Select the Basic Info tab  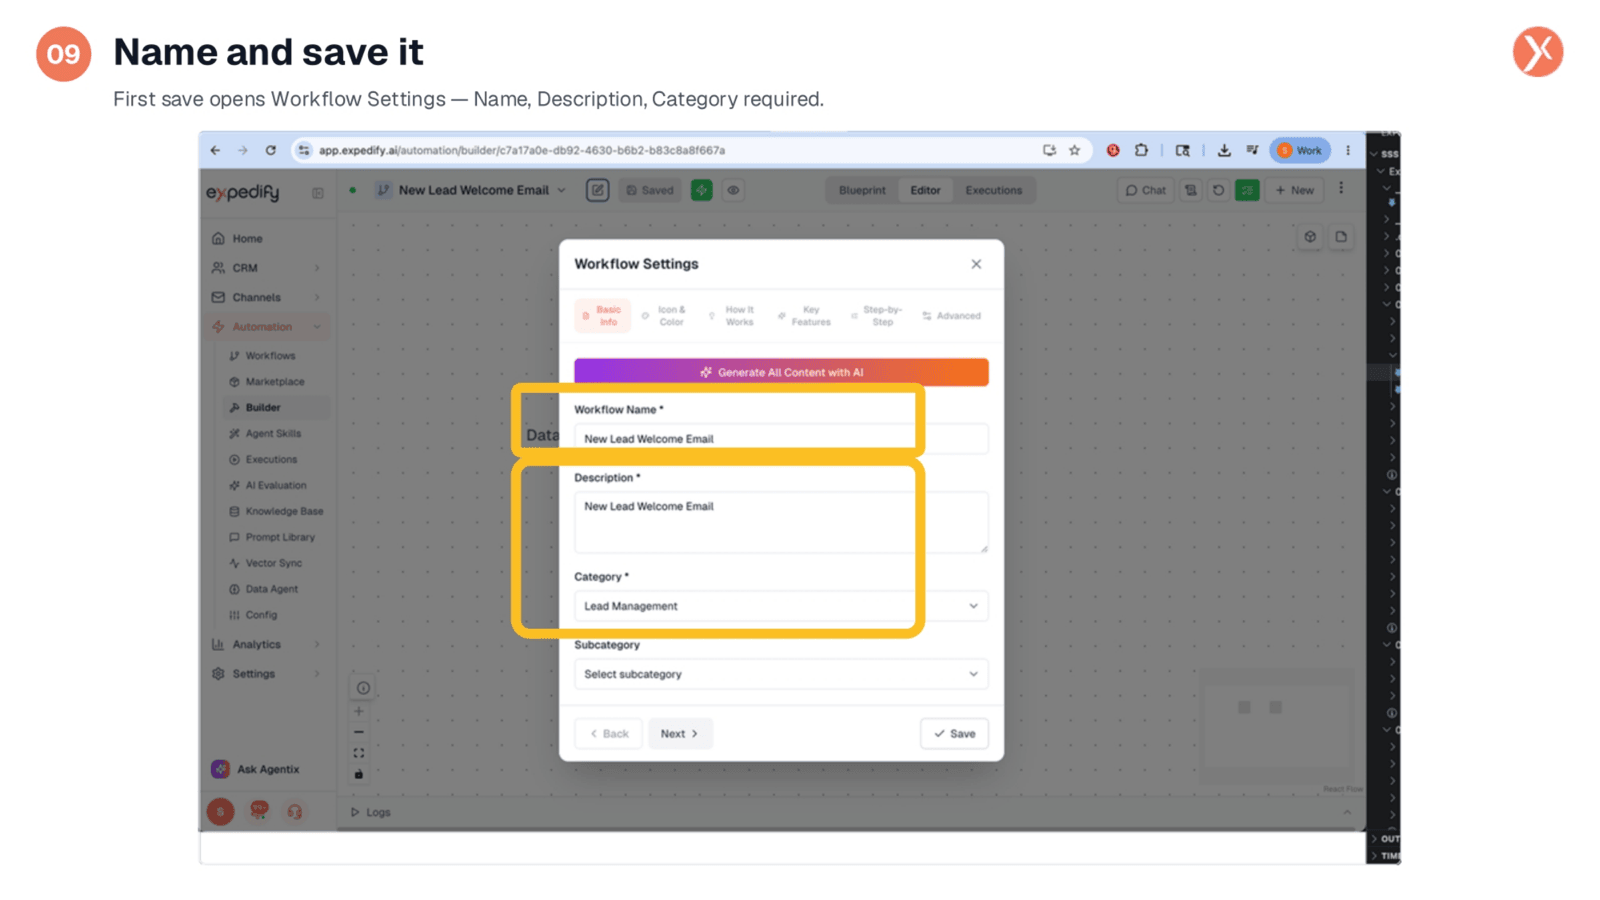602,316
